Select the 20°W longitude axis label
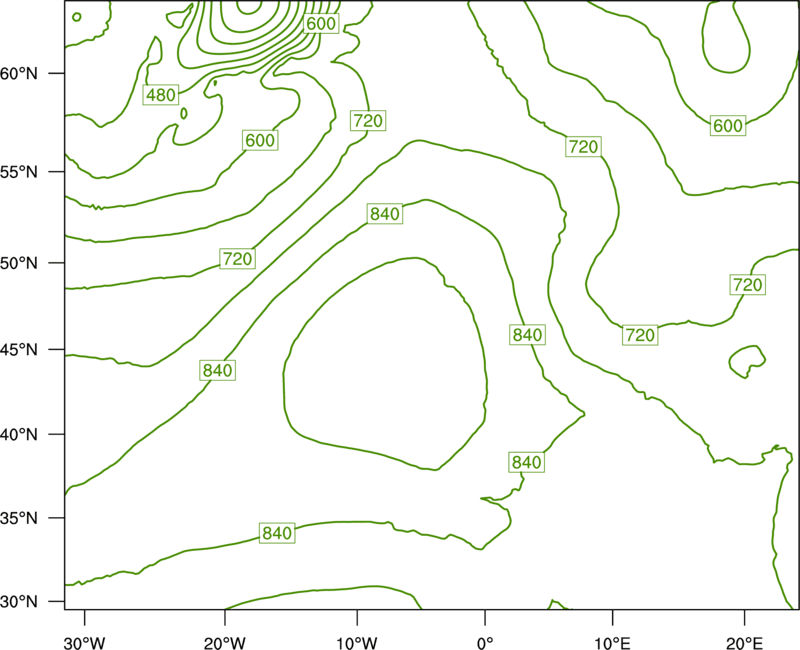 point(224,643)
